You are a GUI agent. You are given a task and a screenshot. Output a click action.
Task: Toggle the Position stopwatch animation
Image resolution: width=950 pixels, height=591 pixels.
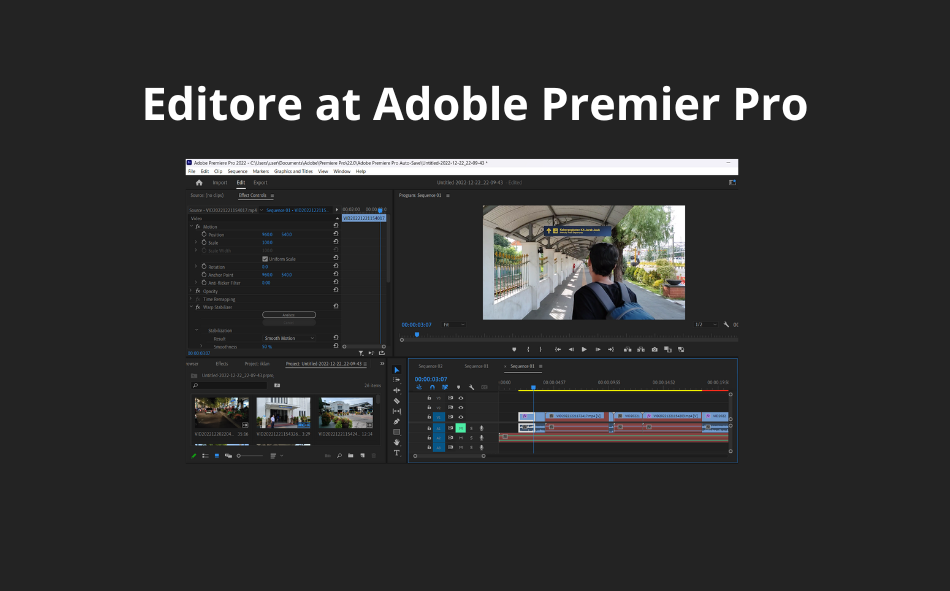(x=203, y=234)
